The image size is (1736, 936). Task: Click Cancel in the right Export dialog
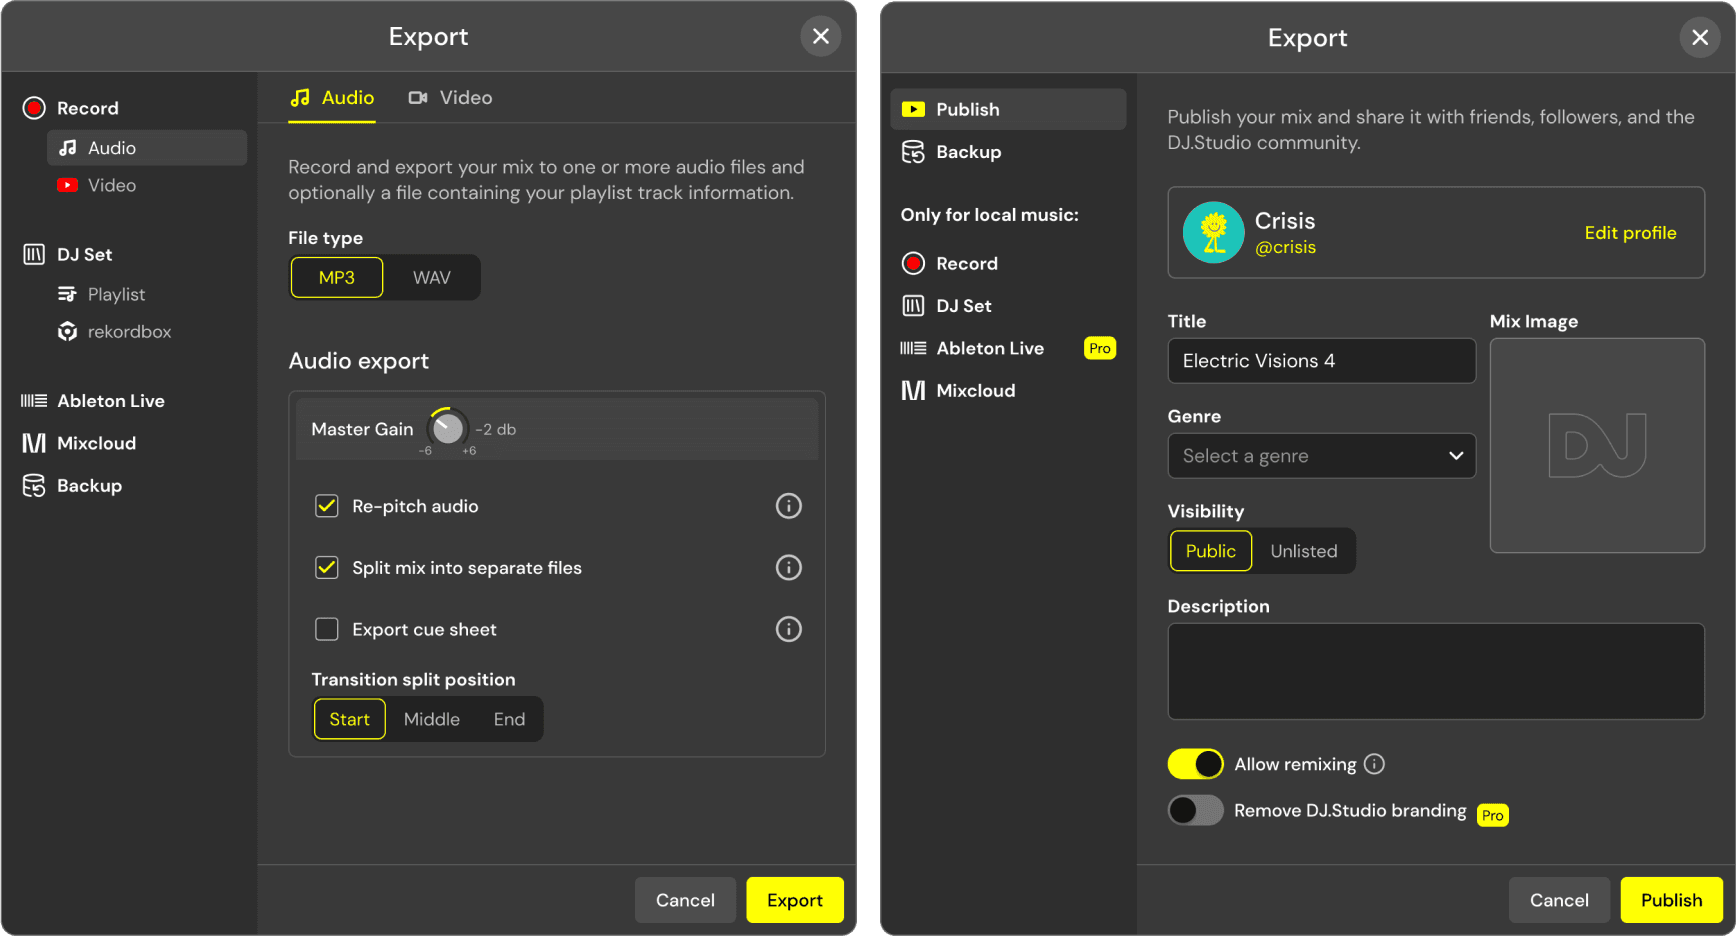pyautogui.click(x=1559, y=900)
